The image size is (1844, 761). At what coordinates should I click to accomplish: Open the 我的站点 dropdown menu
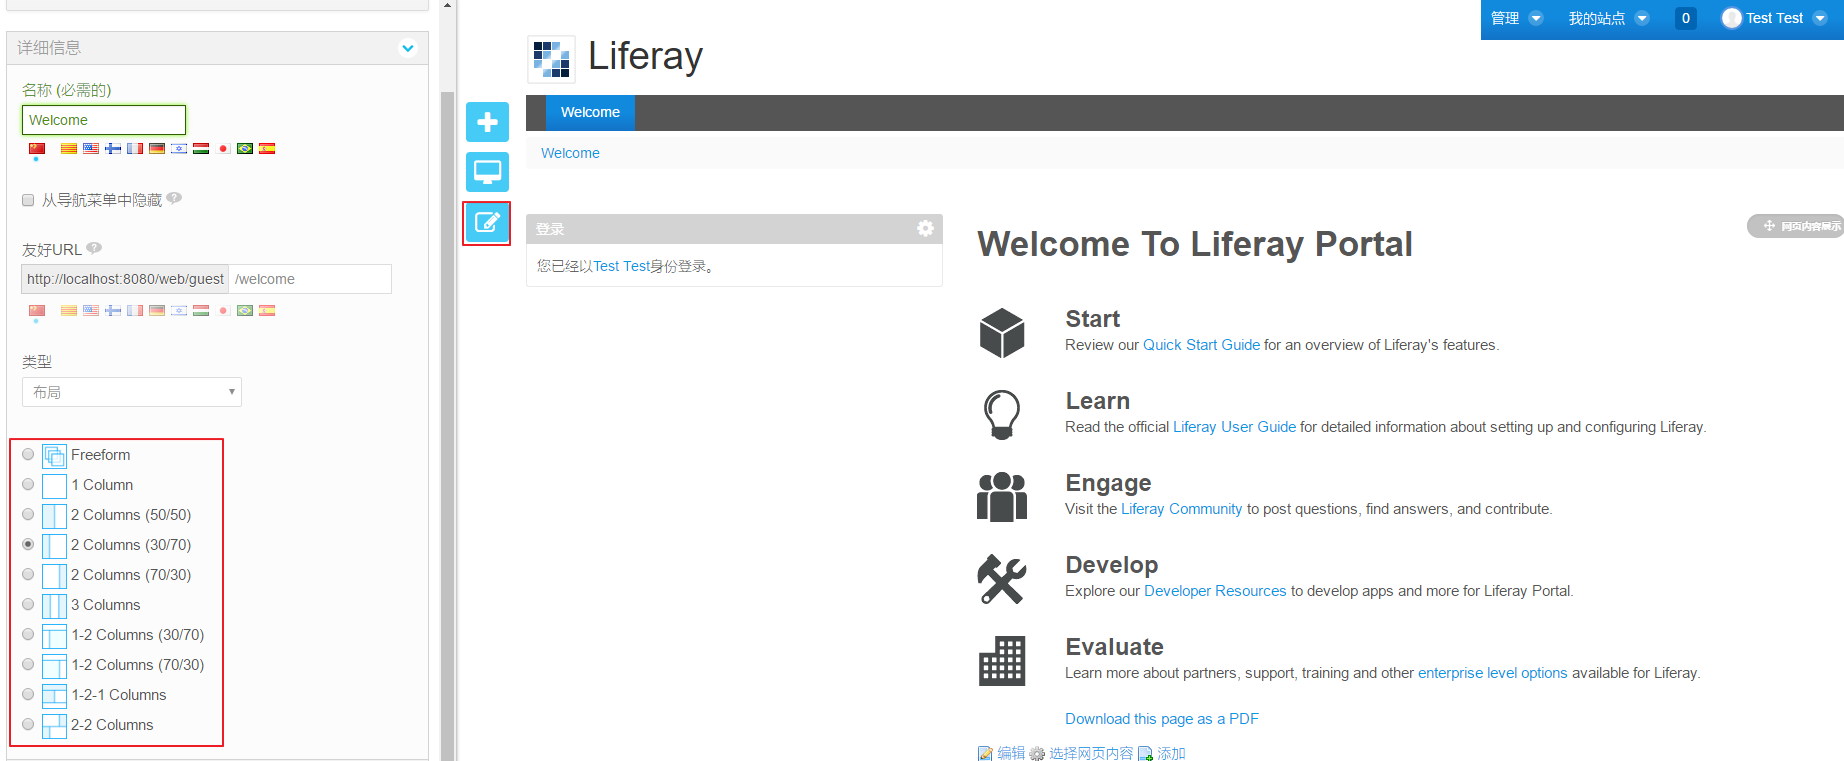(x=1608, y=18)
